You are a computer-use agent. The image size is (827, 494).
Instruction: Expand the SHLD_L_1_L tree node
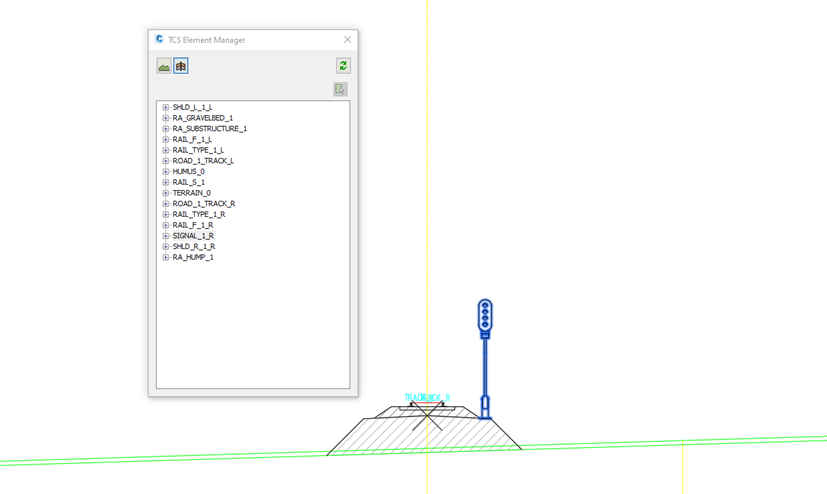(x=166, y=107)
